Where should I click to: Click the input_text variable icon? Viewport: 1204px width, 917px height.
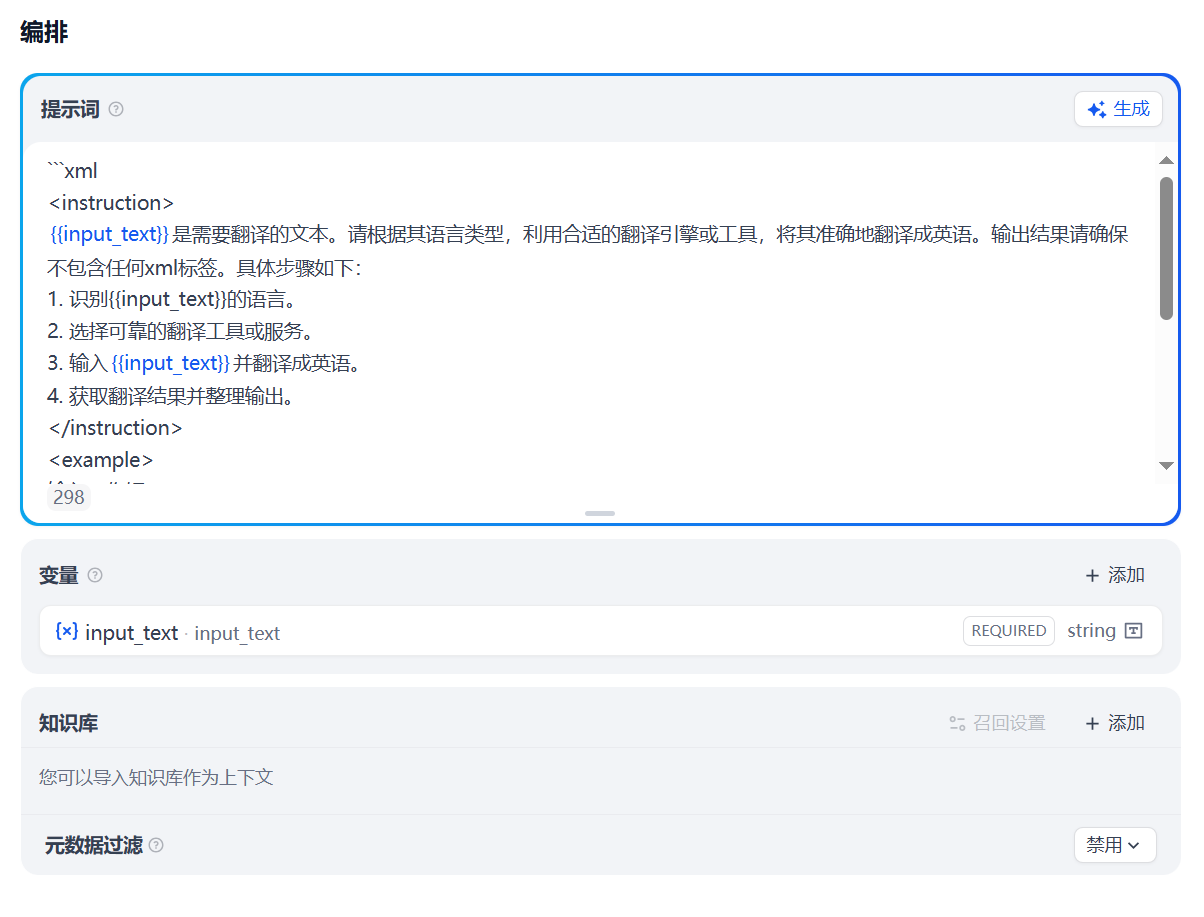67,631
